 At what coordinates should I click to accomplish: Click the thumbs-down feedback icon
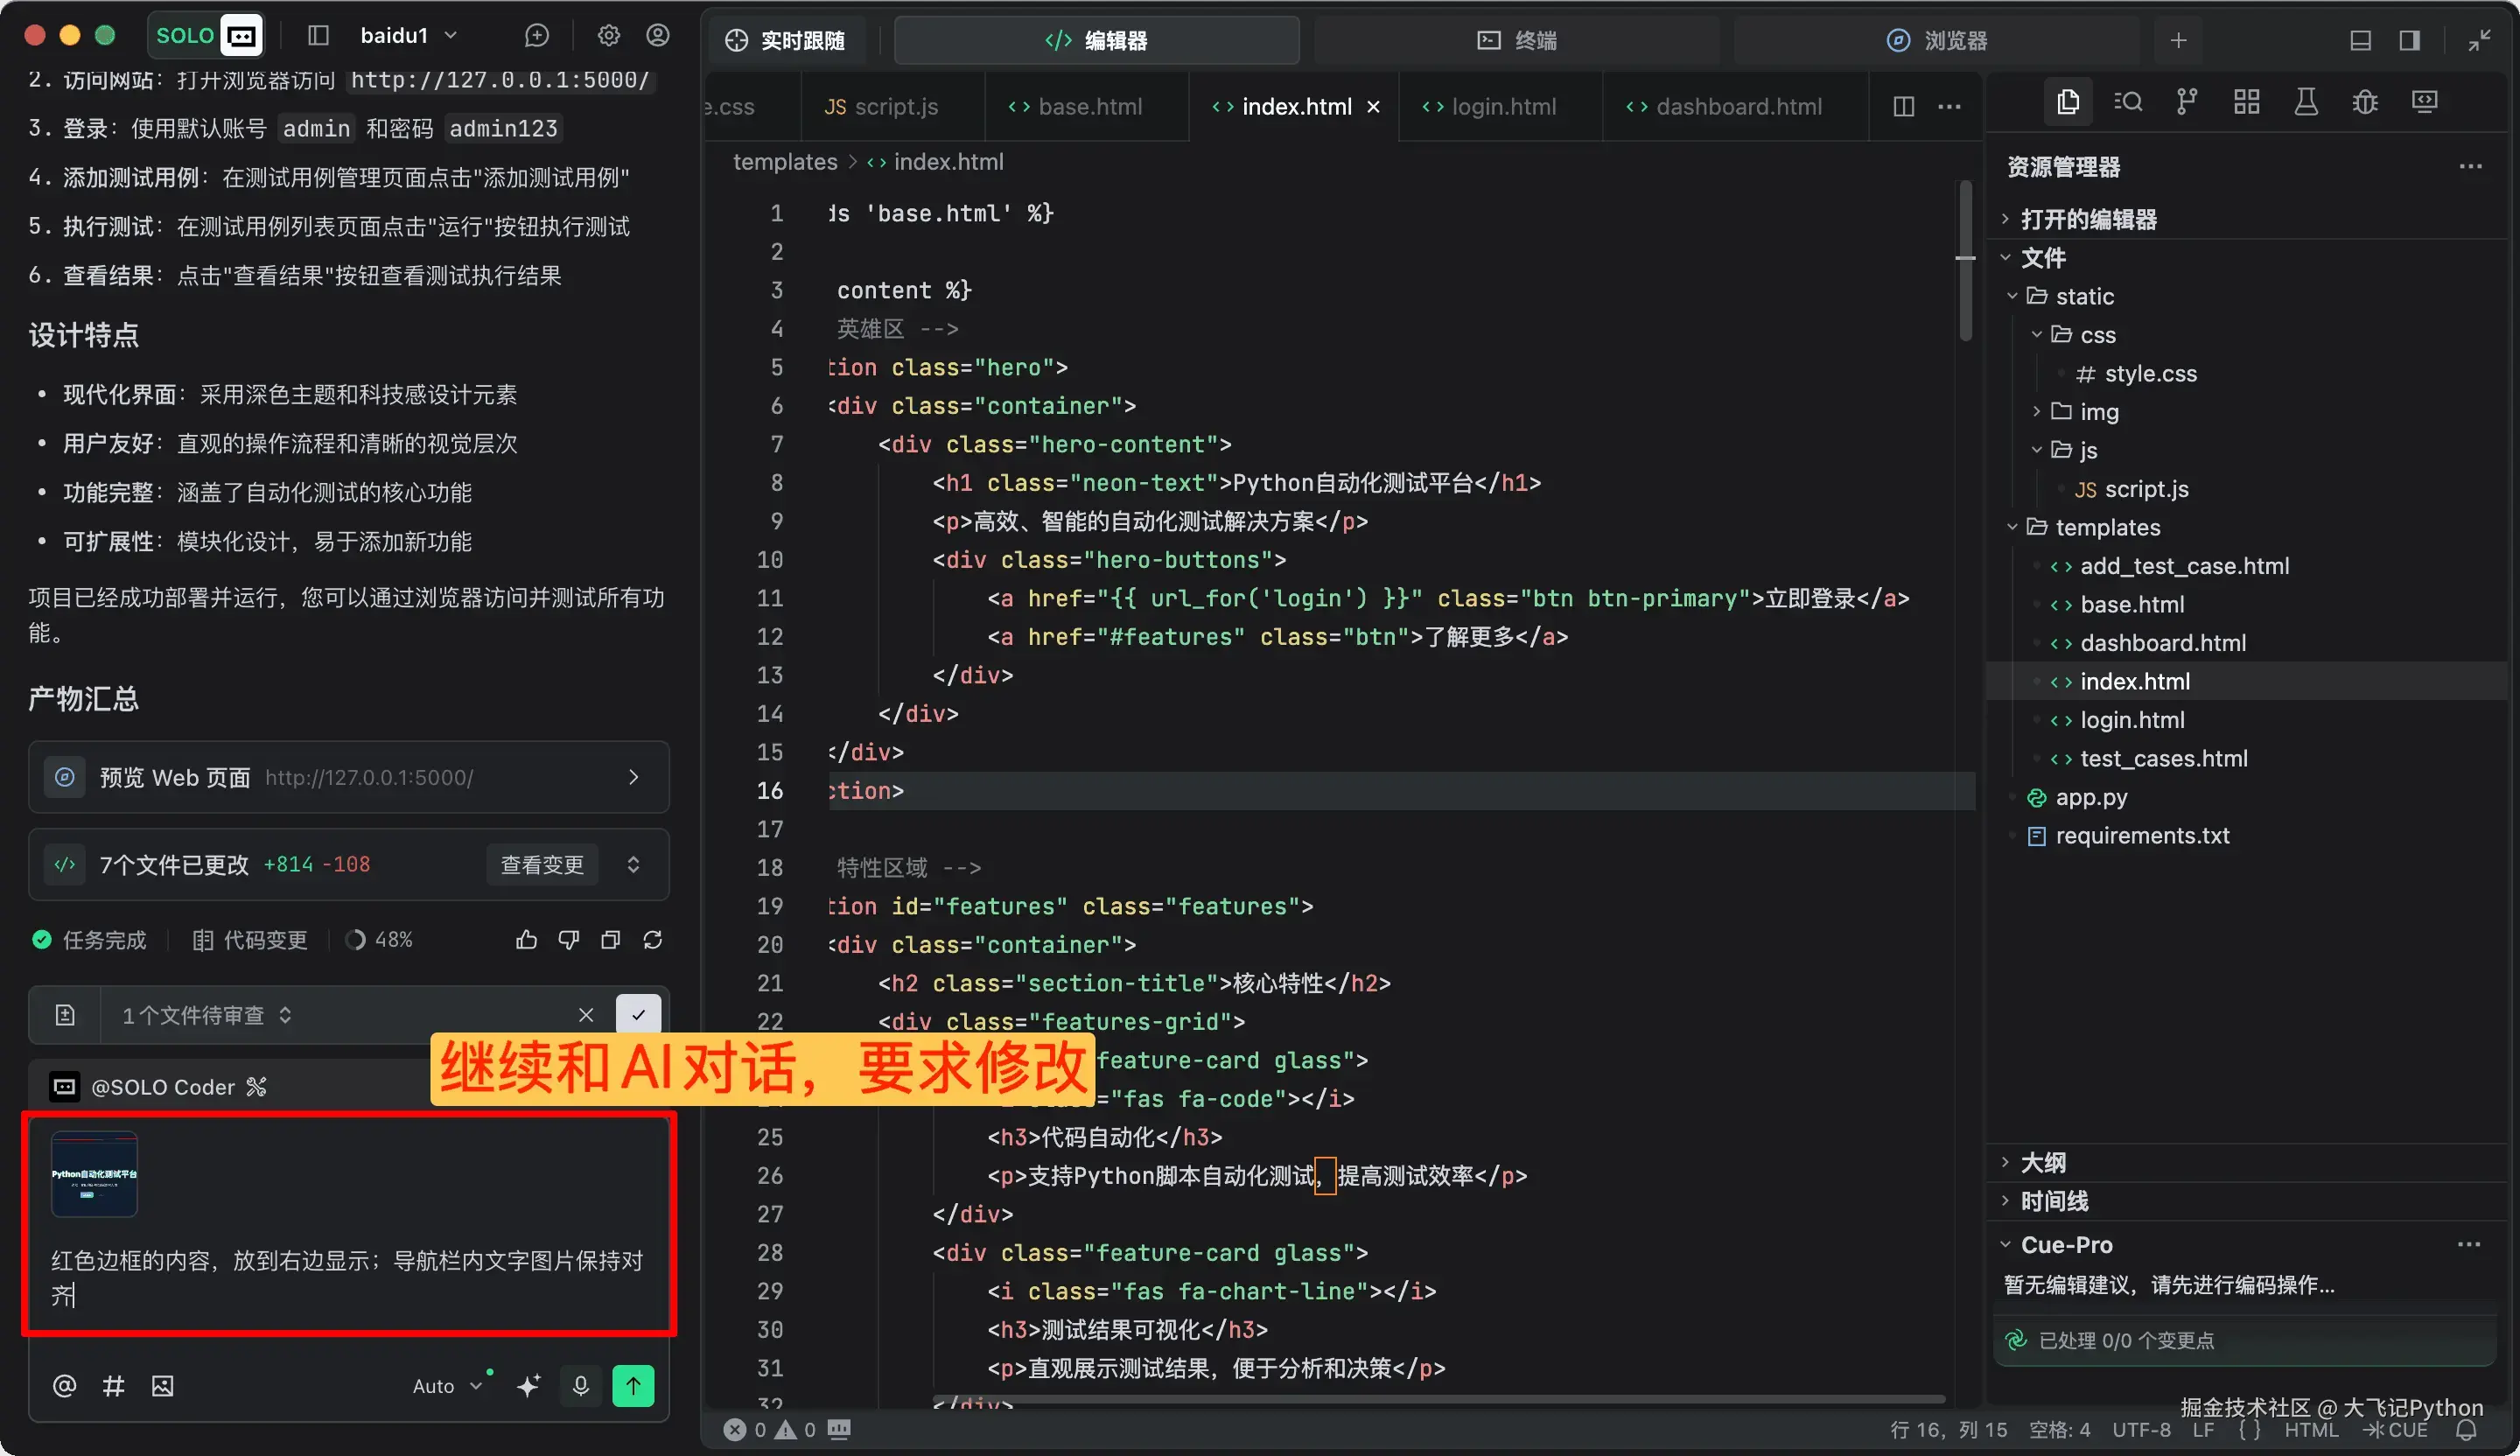[568, 940]
